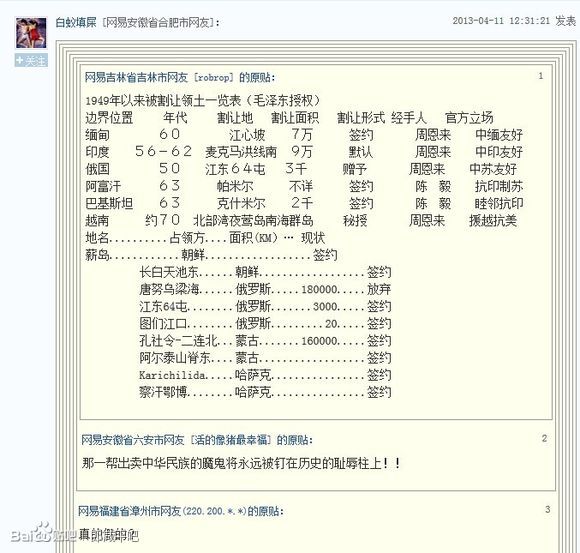Click the 唐努乌梁海 row in the table
Viewport: 580px width, 553px height.
point(265,289)
